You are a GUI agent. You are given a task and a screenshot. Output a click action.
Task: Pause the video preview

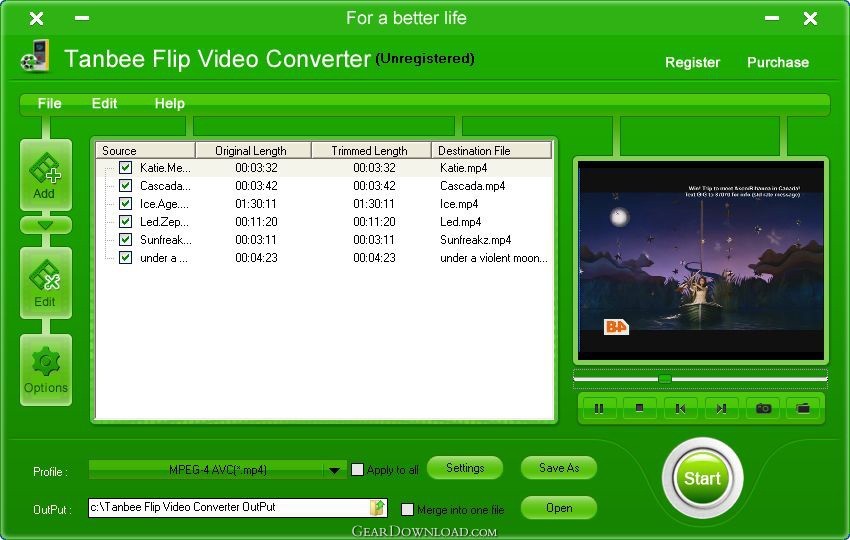pyautogui.click(x=598, y=408)
